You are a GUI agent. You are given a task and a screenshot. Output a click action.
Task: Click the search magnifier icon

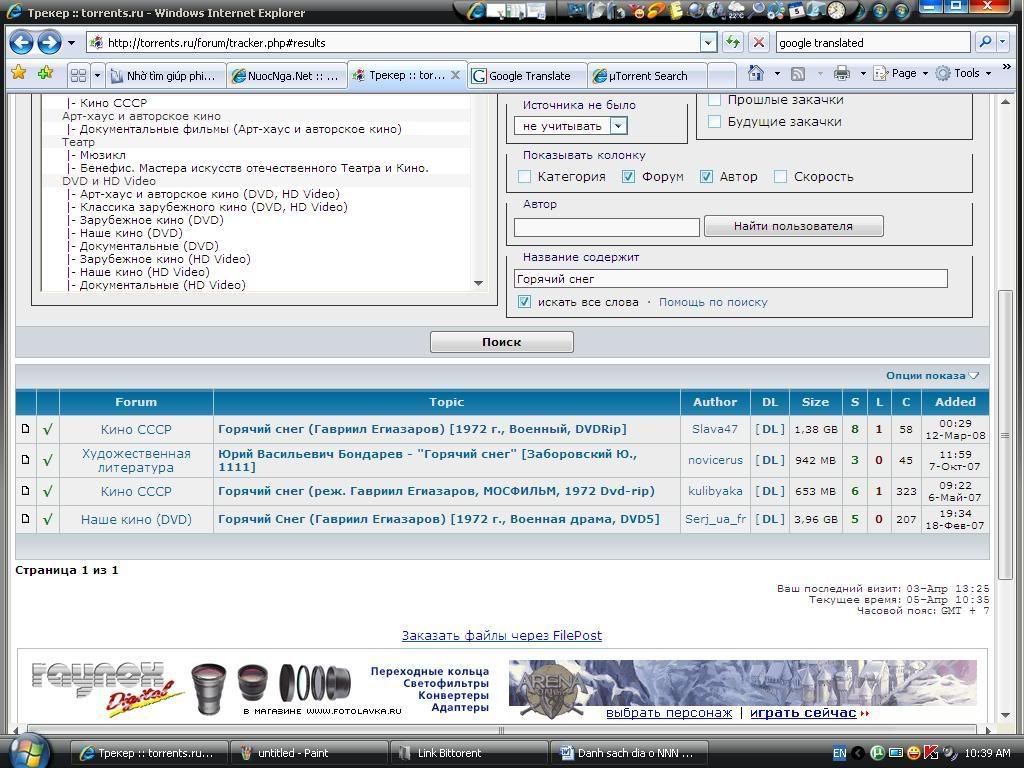tap(985, 43)
